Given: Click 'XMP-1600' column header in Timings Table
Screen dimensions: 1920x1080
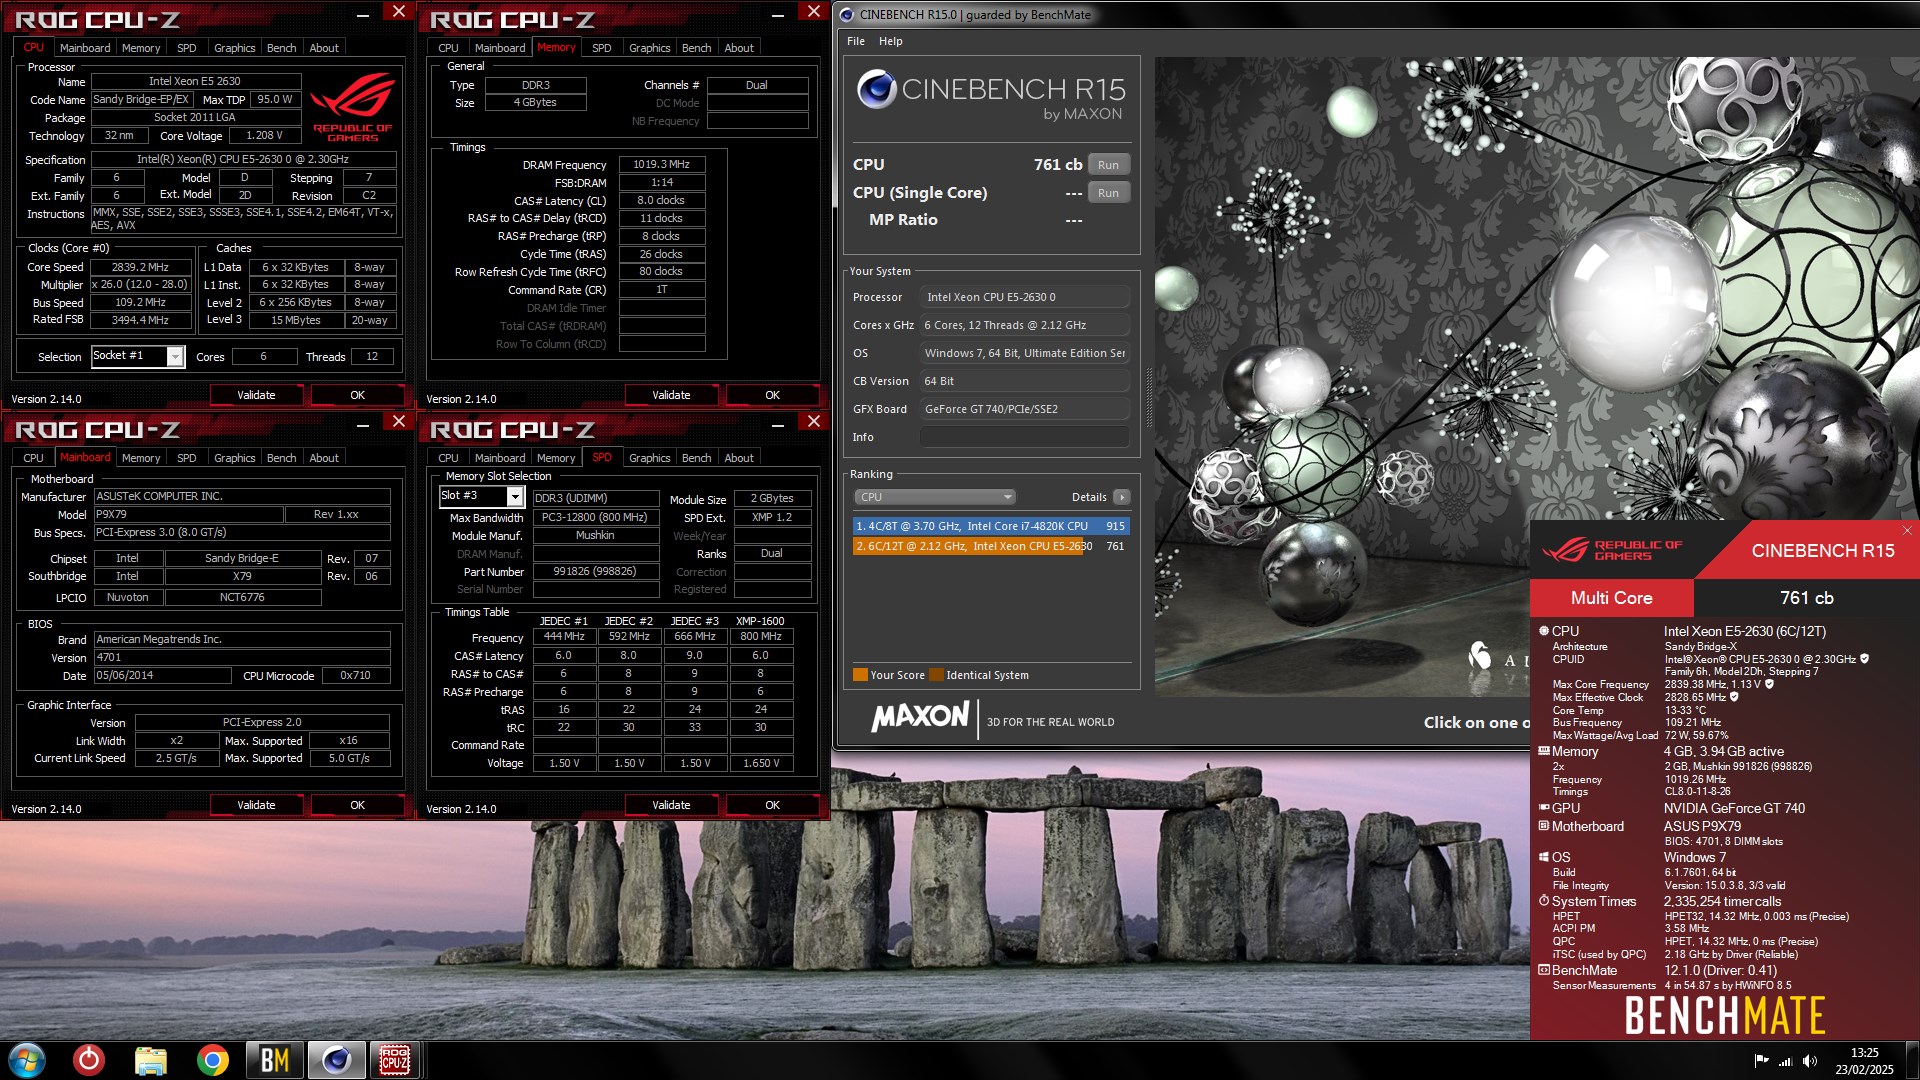Looking at the screenshot, I should pos(760,621).
